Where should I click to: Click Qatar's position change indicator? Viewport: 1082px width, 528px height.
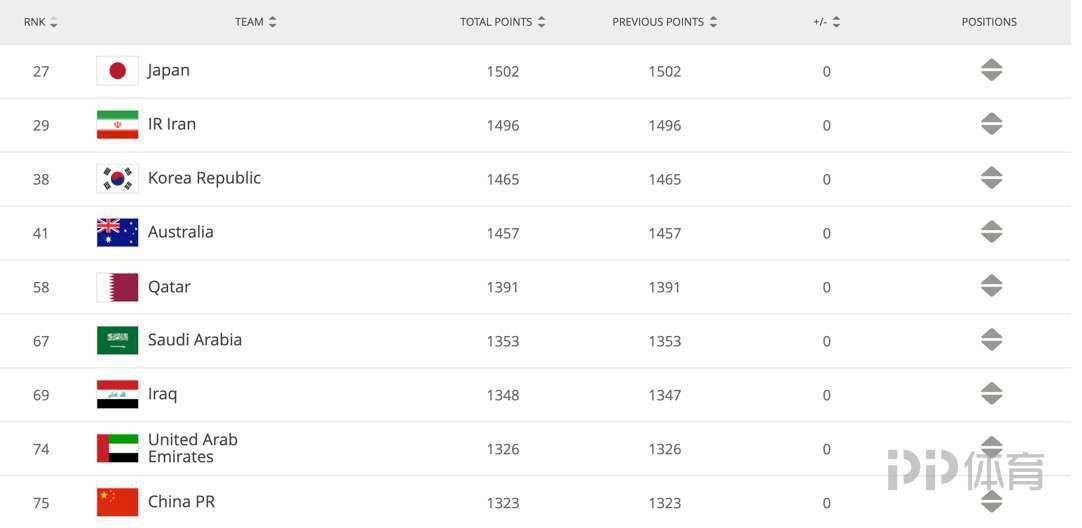(x=991, y=286)
